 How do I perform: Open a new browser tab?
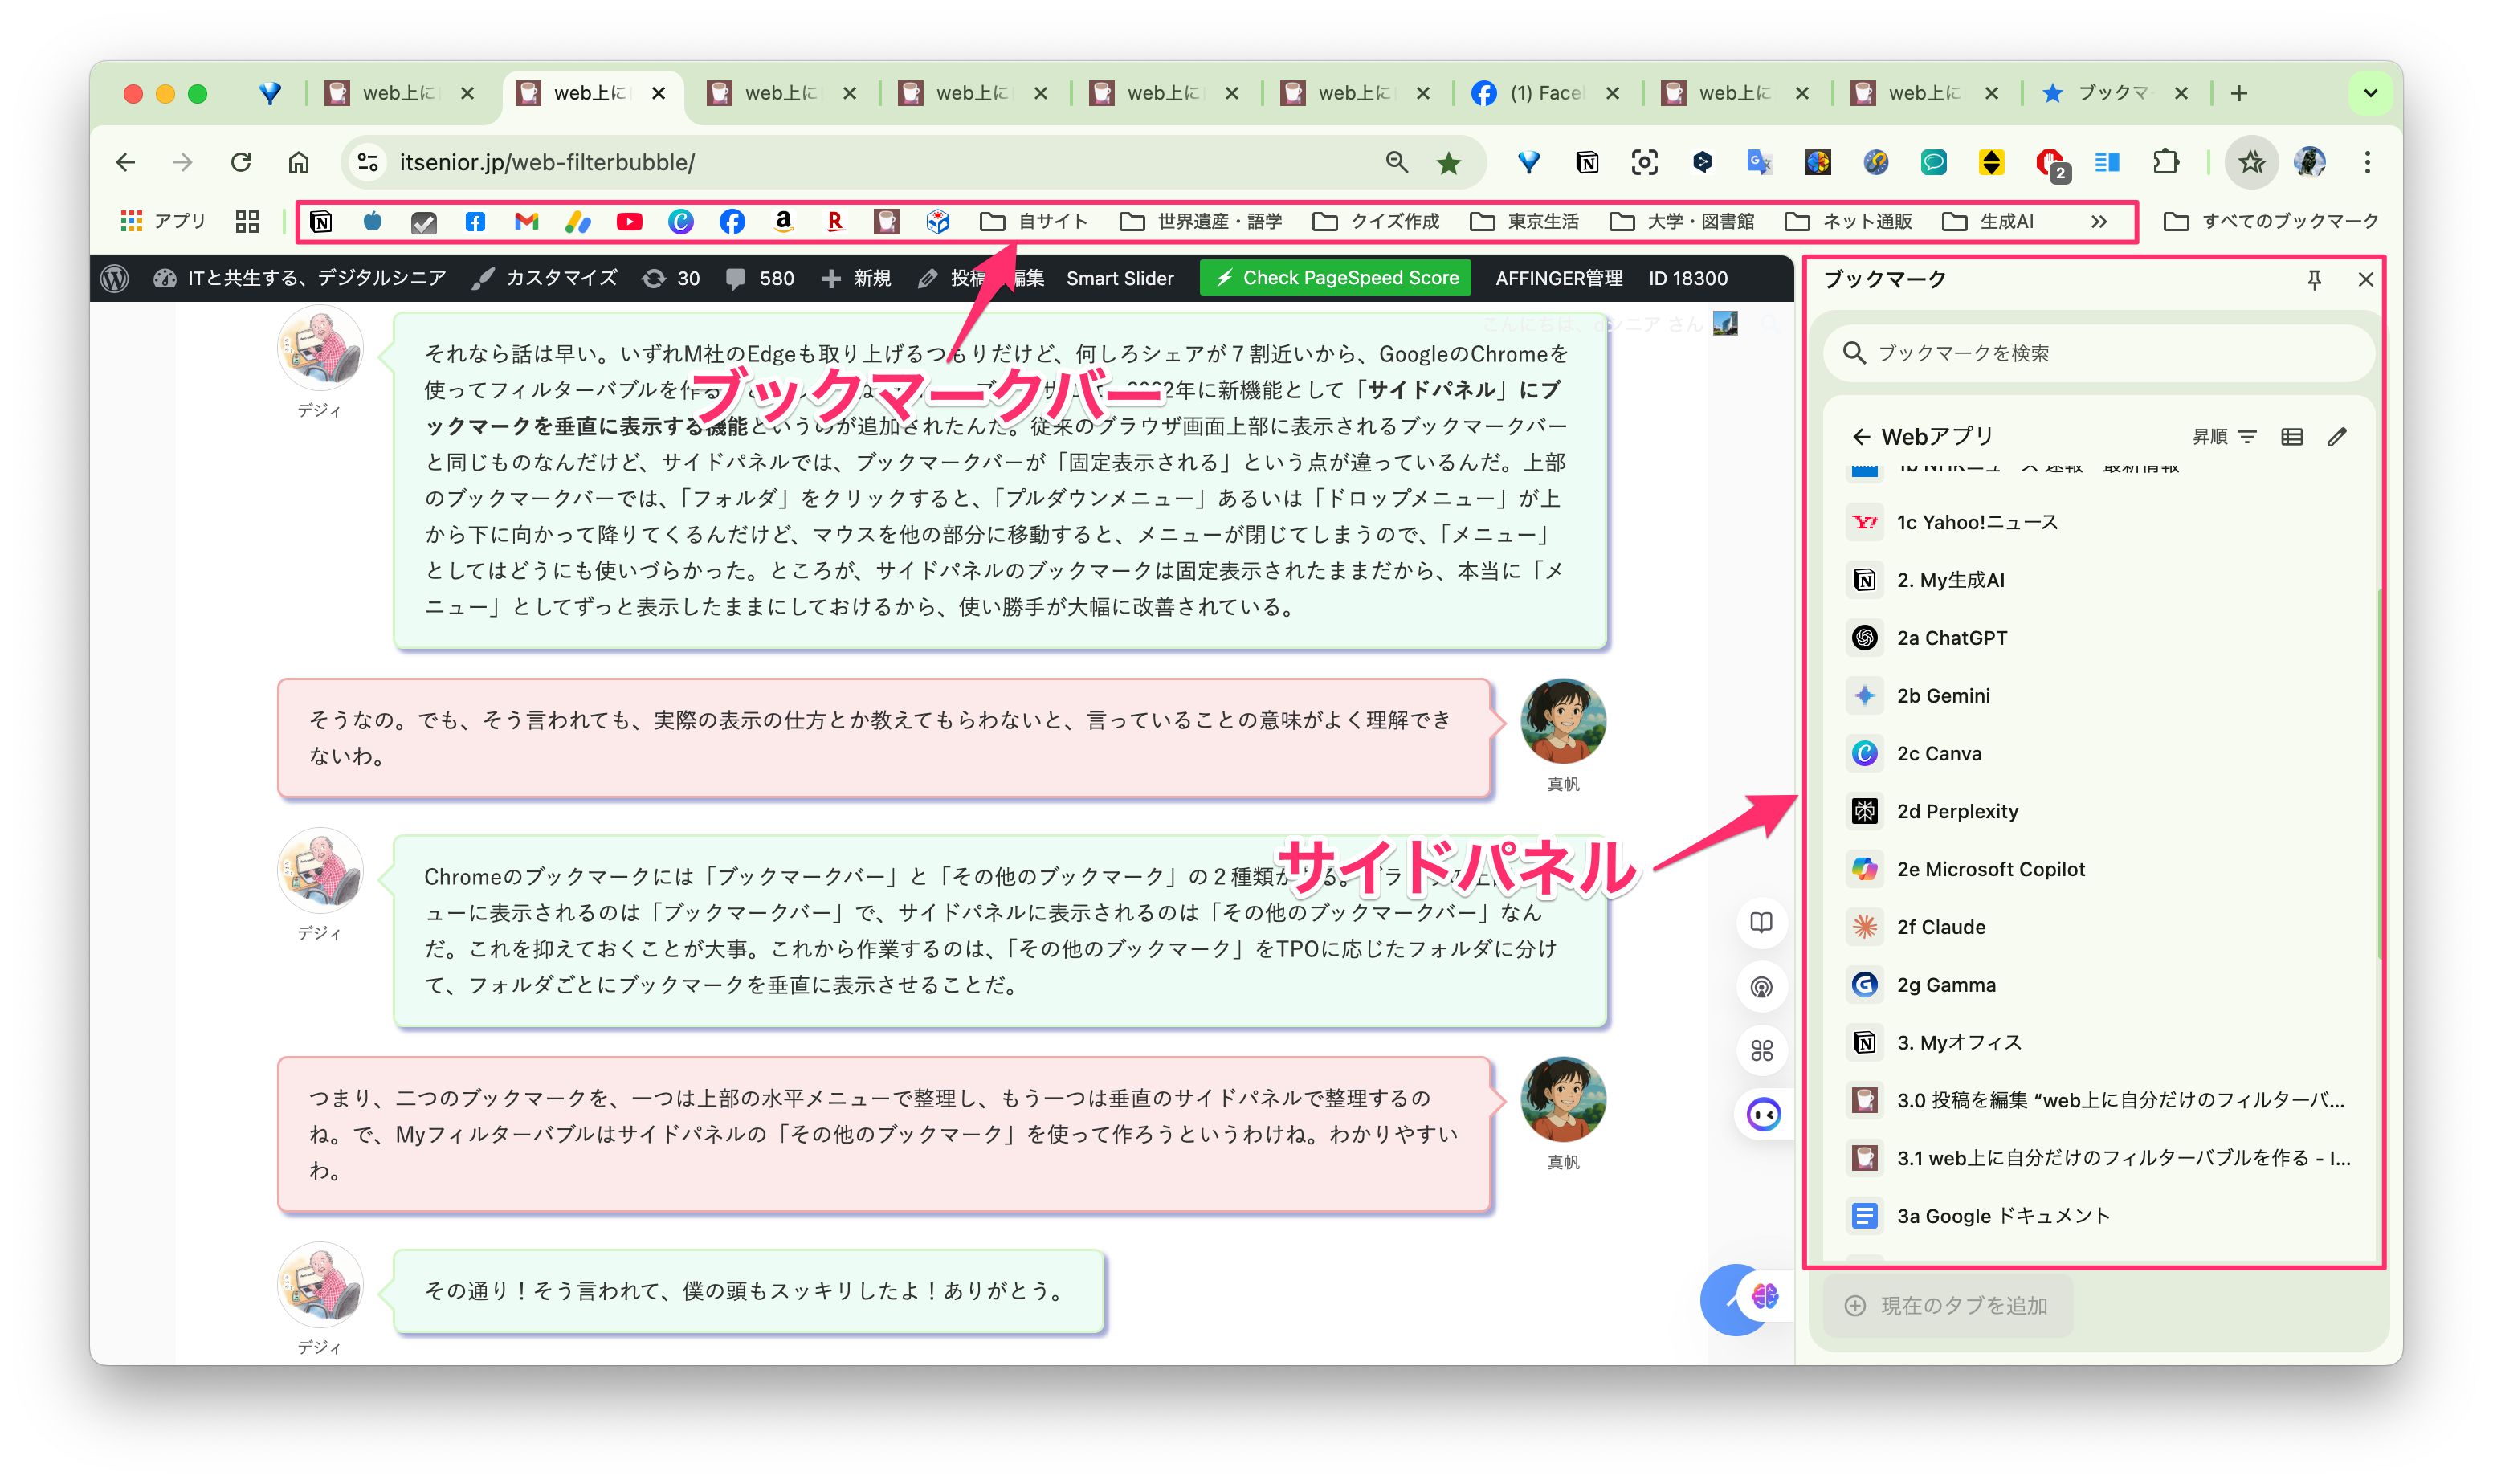click(2238, 93)
